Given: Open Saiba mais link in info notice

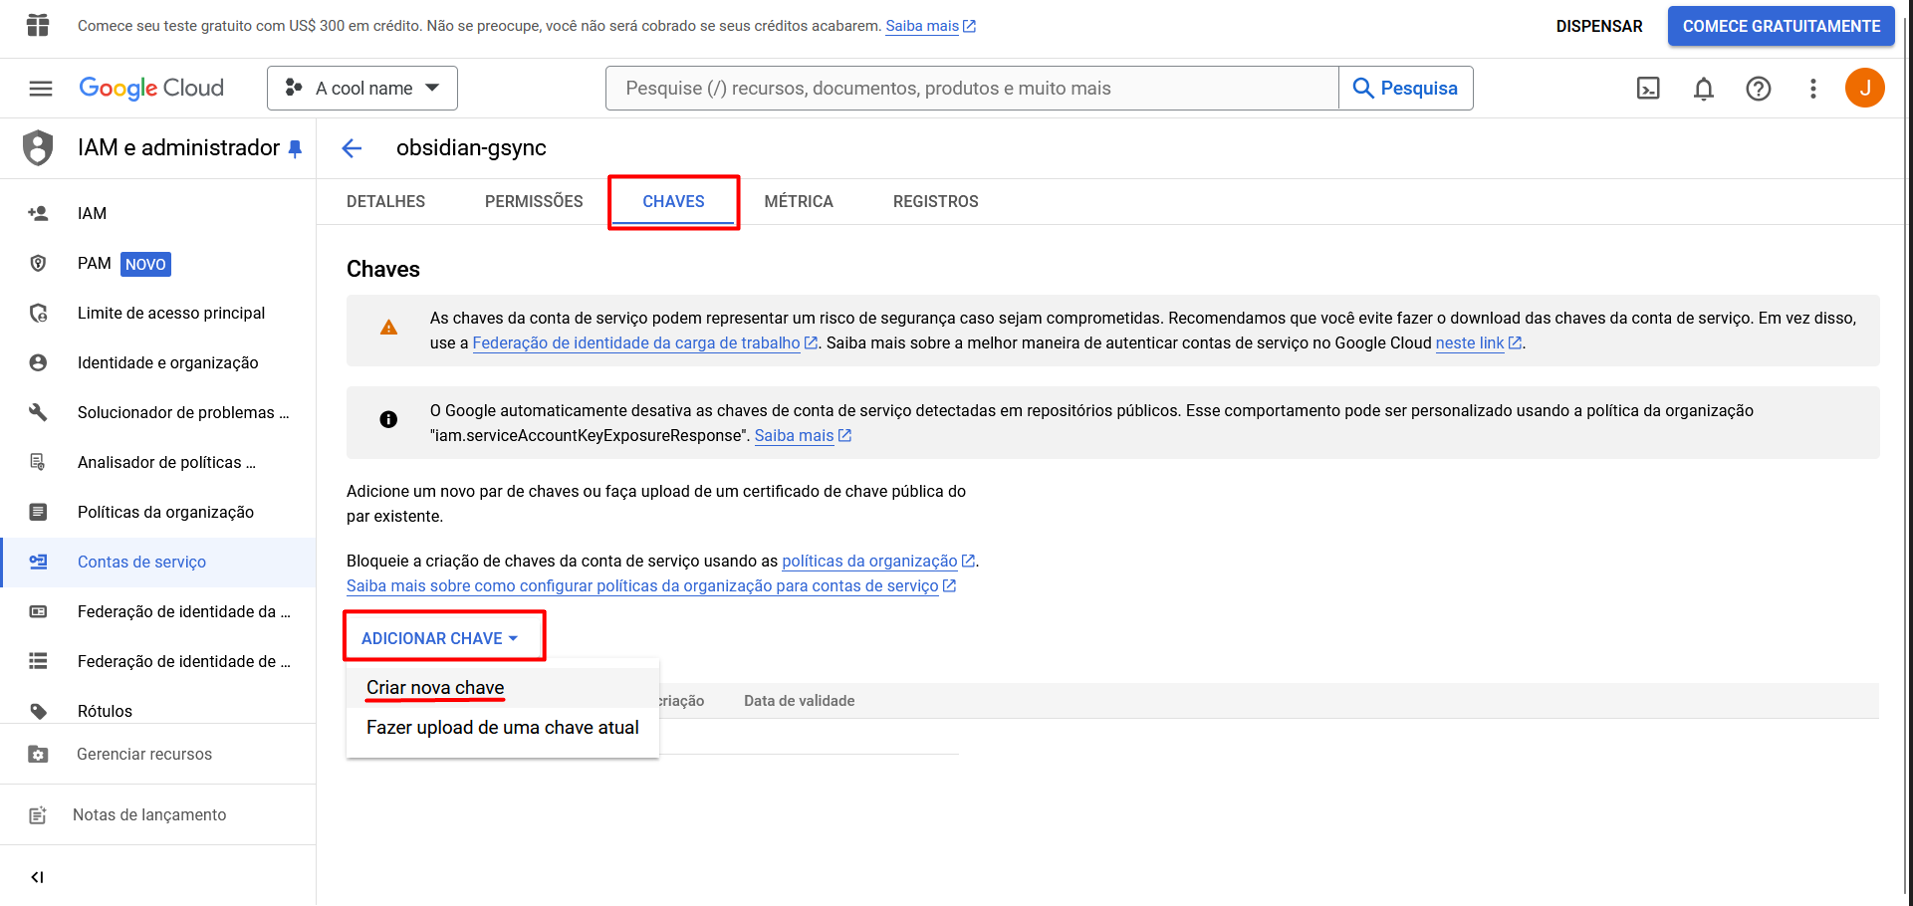Looking at the screenshot, I should pos(802,436).
